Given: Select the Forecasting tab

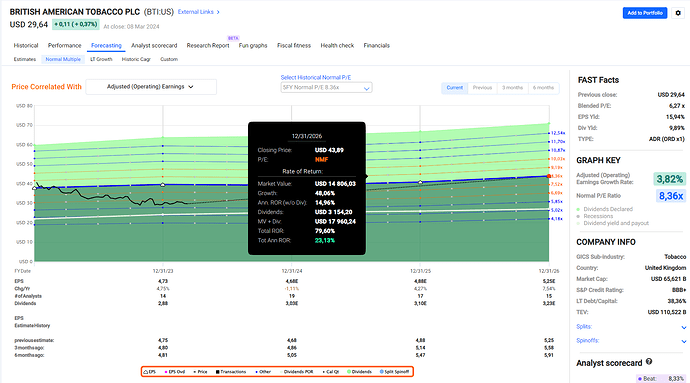Looking at the screenshot, I should 106,45.
